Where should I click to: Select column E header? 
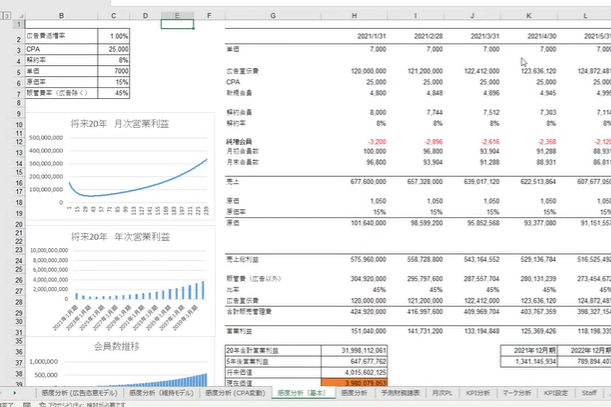pyautogui.click(x=177, y=16)
